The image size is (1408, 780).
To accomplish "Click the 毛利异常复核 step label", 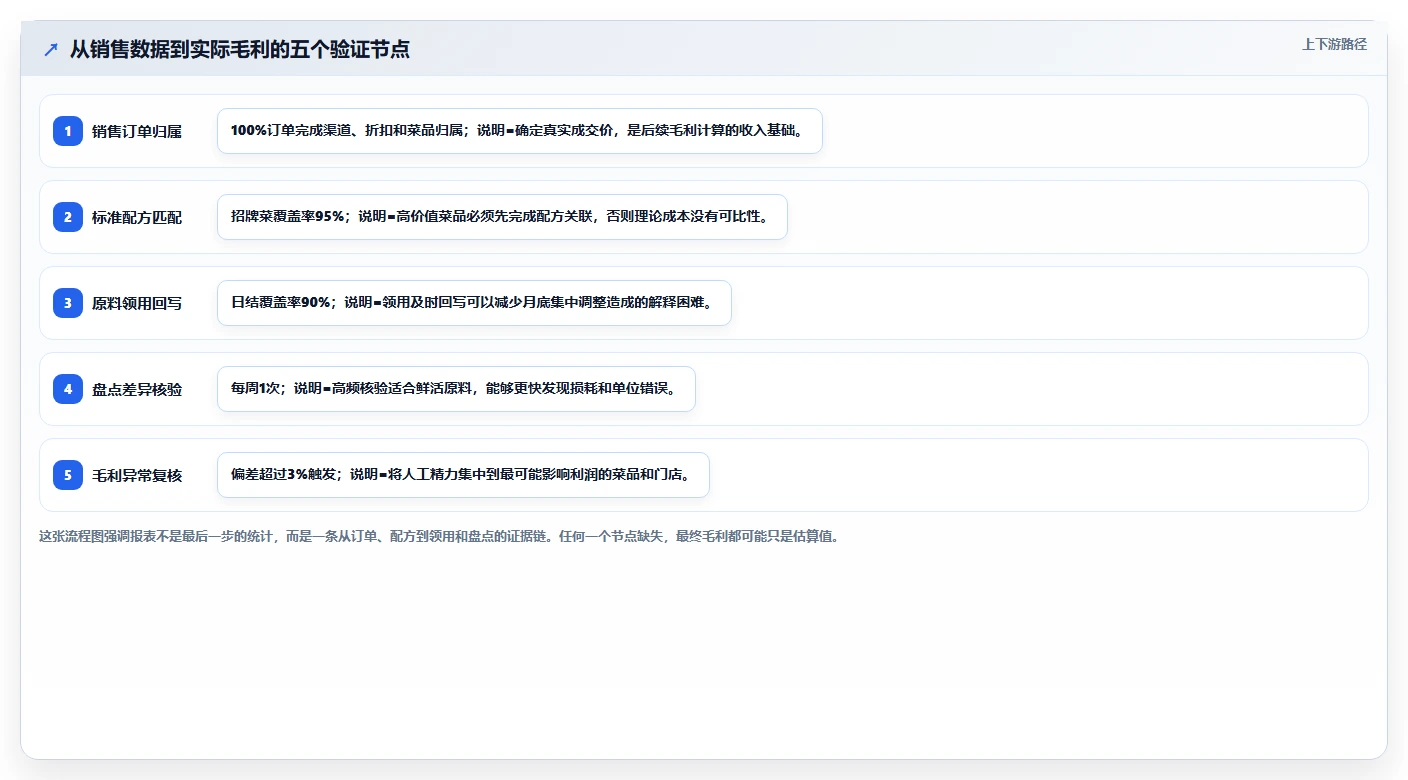I will 137,475.
